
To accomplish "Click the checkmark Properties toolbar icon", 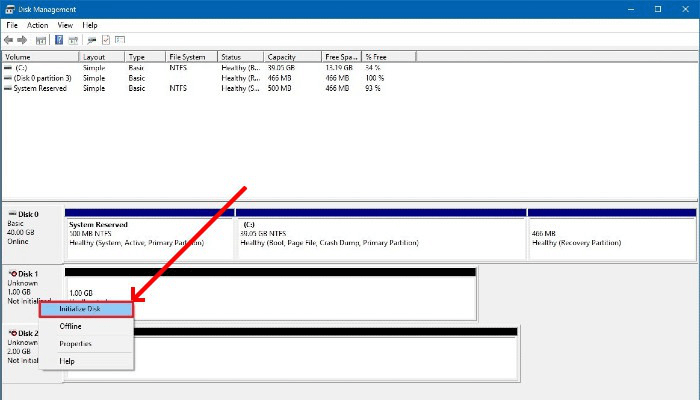I will 106,40.
